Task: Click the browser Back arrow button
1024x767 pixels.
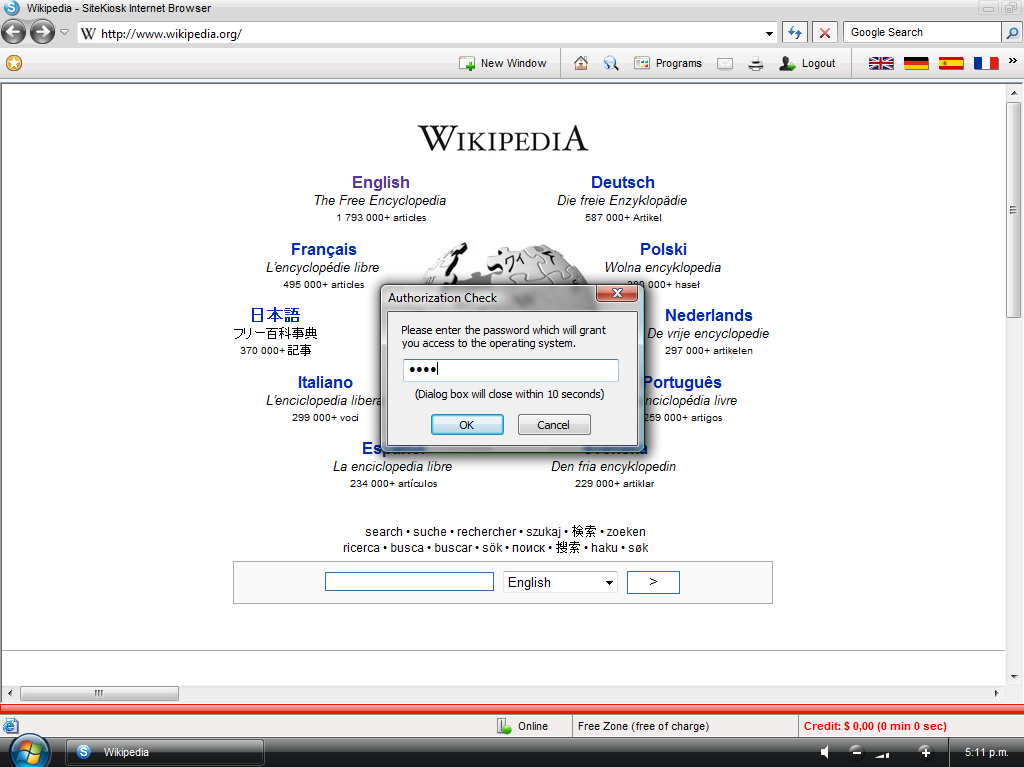Action: 15,32
